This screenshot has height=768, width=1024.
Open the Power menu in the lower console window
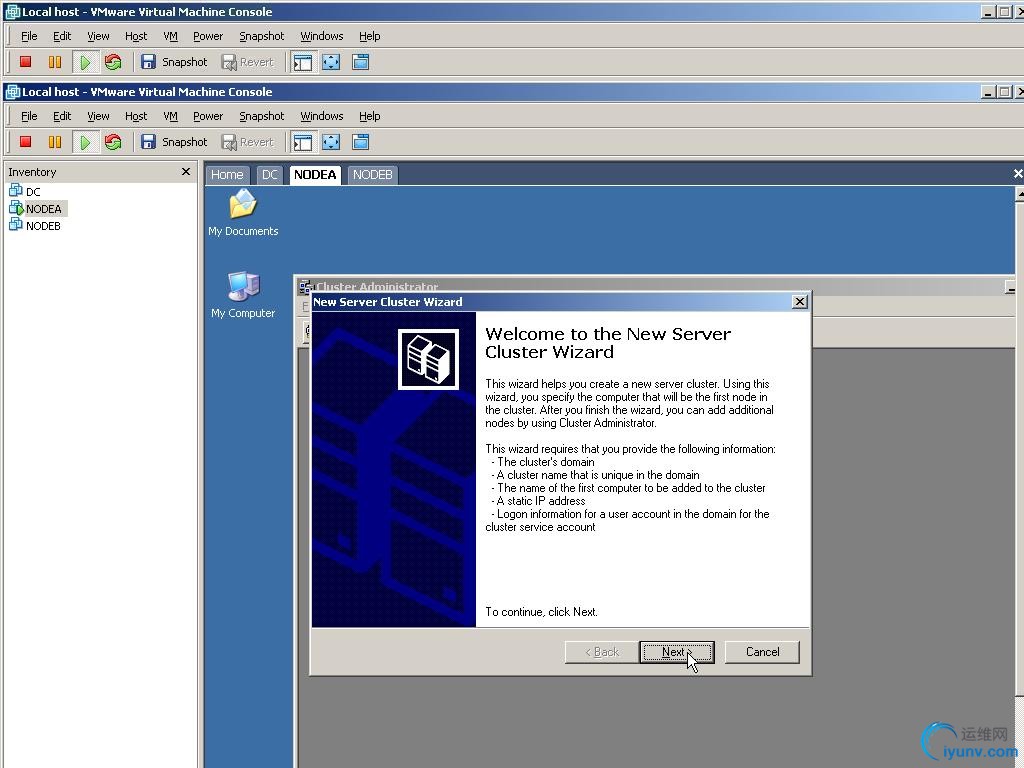208,116
